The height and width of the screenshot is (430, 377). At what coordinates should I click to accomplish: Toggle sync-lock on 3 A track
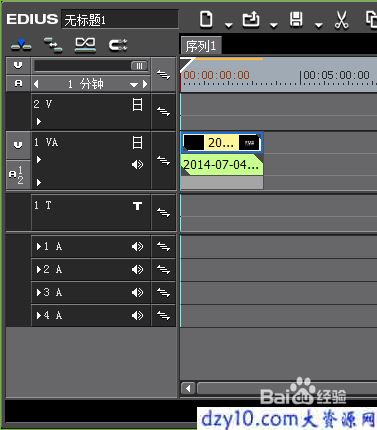[x=163, y=292]
